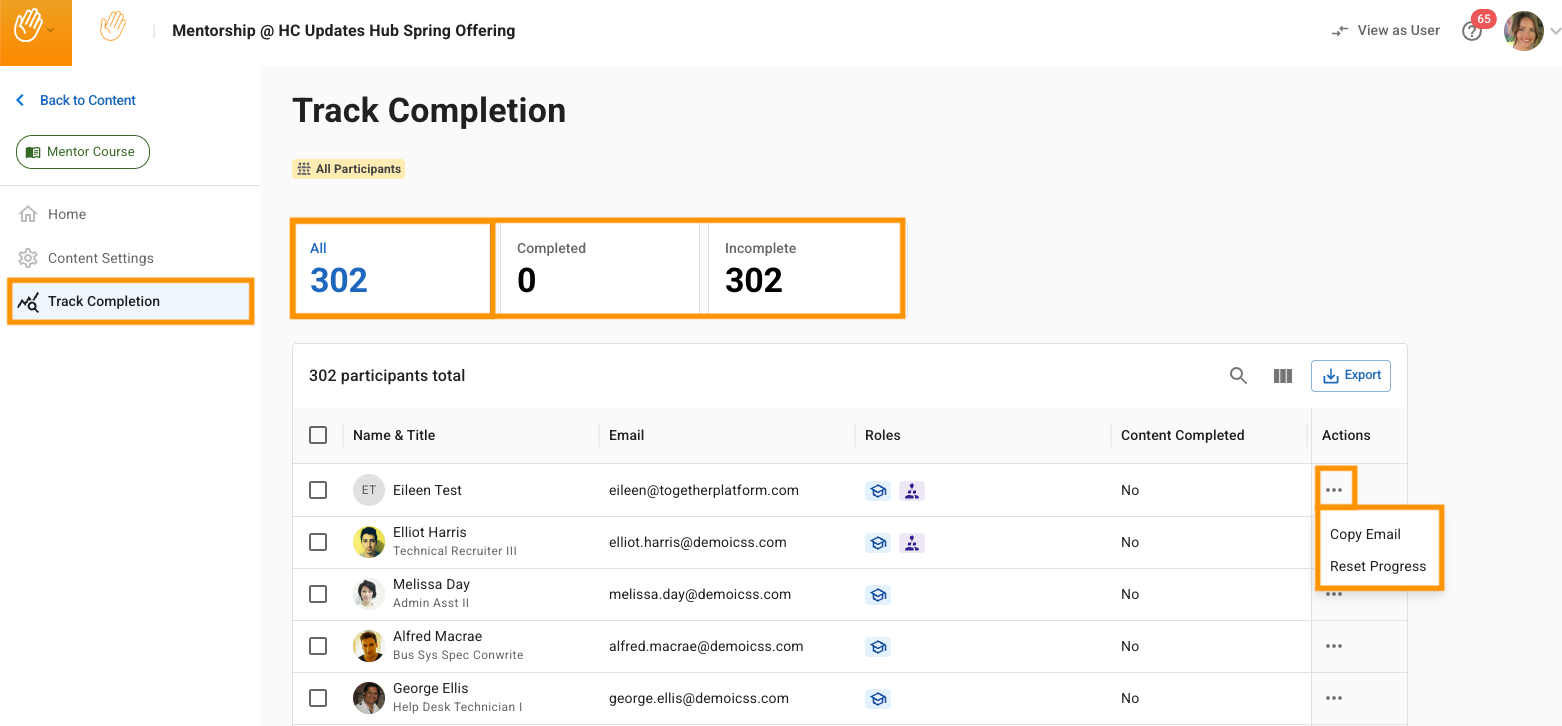Open the profile dropdown beside user avatar

point(1554,32)
